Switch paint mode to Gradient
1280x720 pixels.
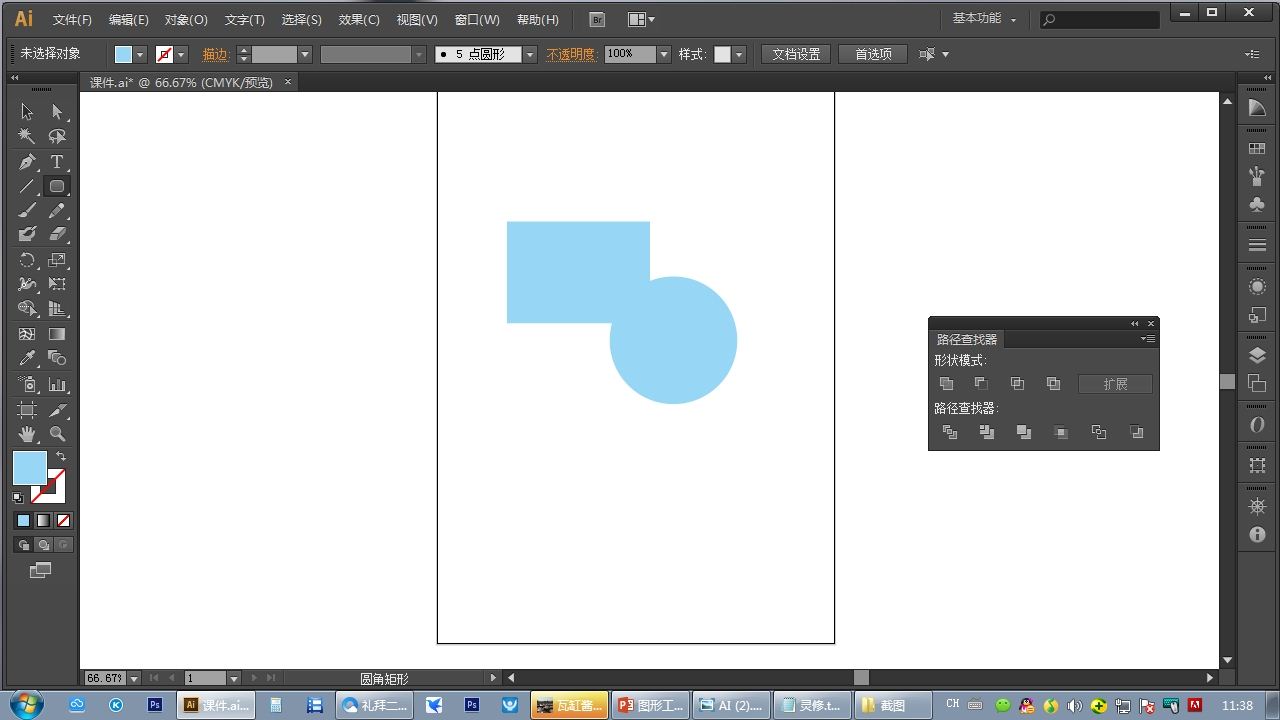[x=43, y=521]
